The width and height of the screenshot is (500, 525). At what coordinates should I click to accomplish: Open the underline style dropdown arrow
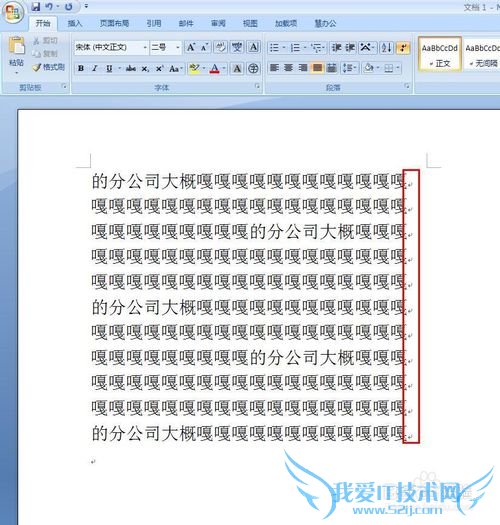coord(119,68)
